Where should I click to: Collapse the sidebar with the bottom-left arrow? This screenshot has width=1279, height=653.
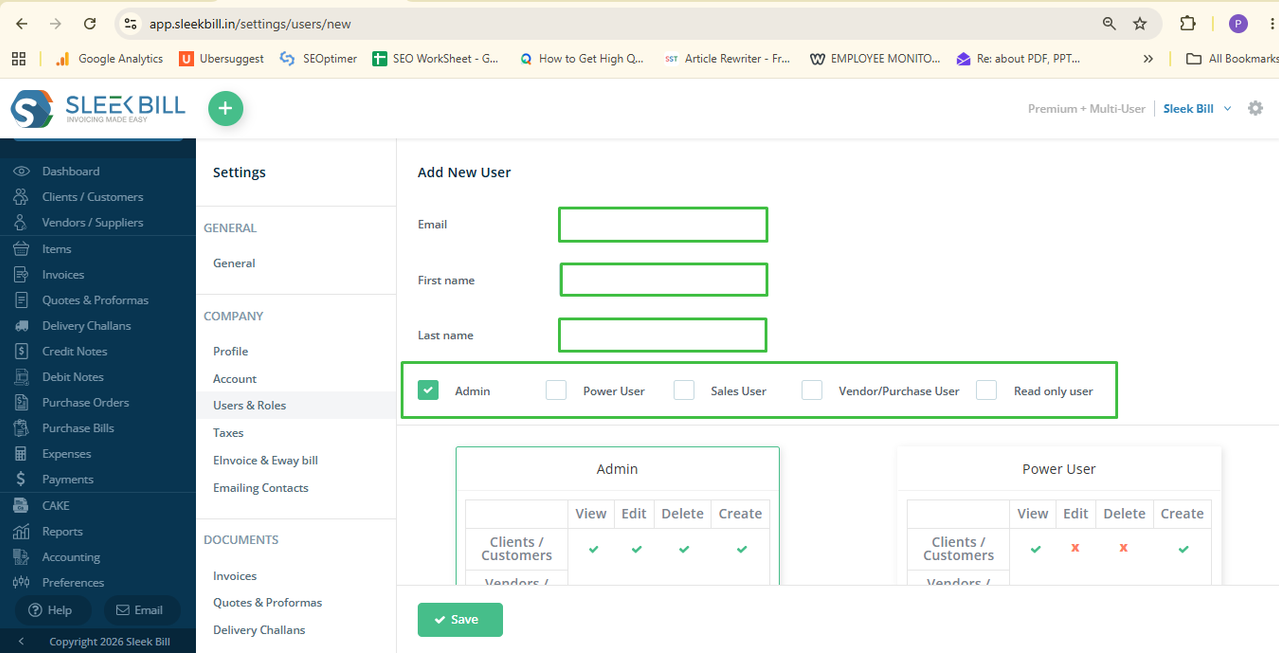point(21,641)
